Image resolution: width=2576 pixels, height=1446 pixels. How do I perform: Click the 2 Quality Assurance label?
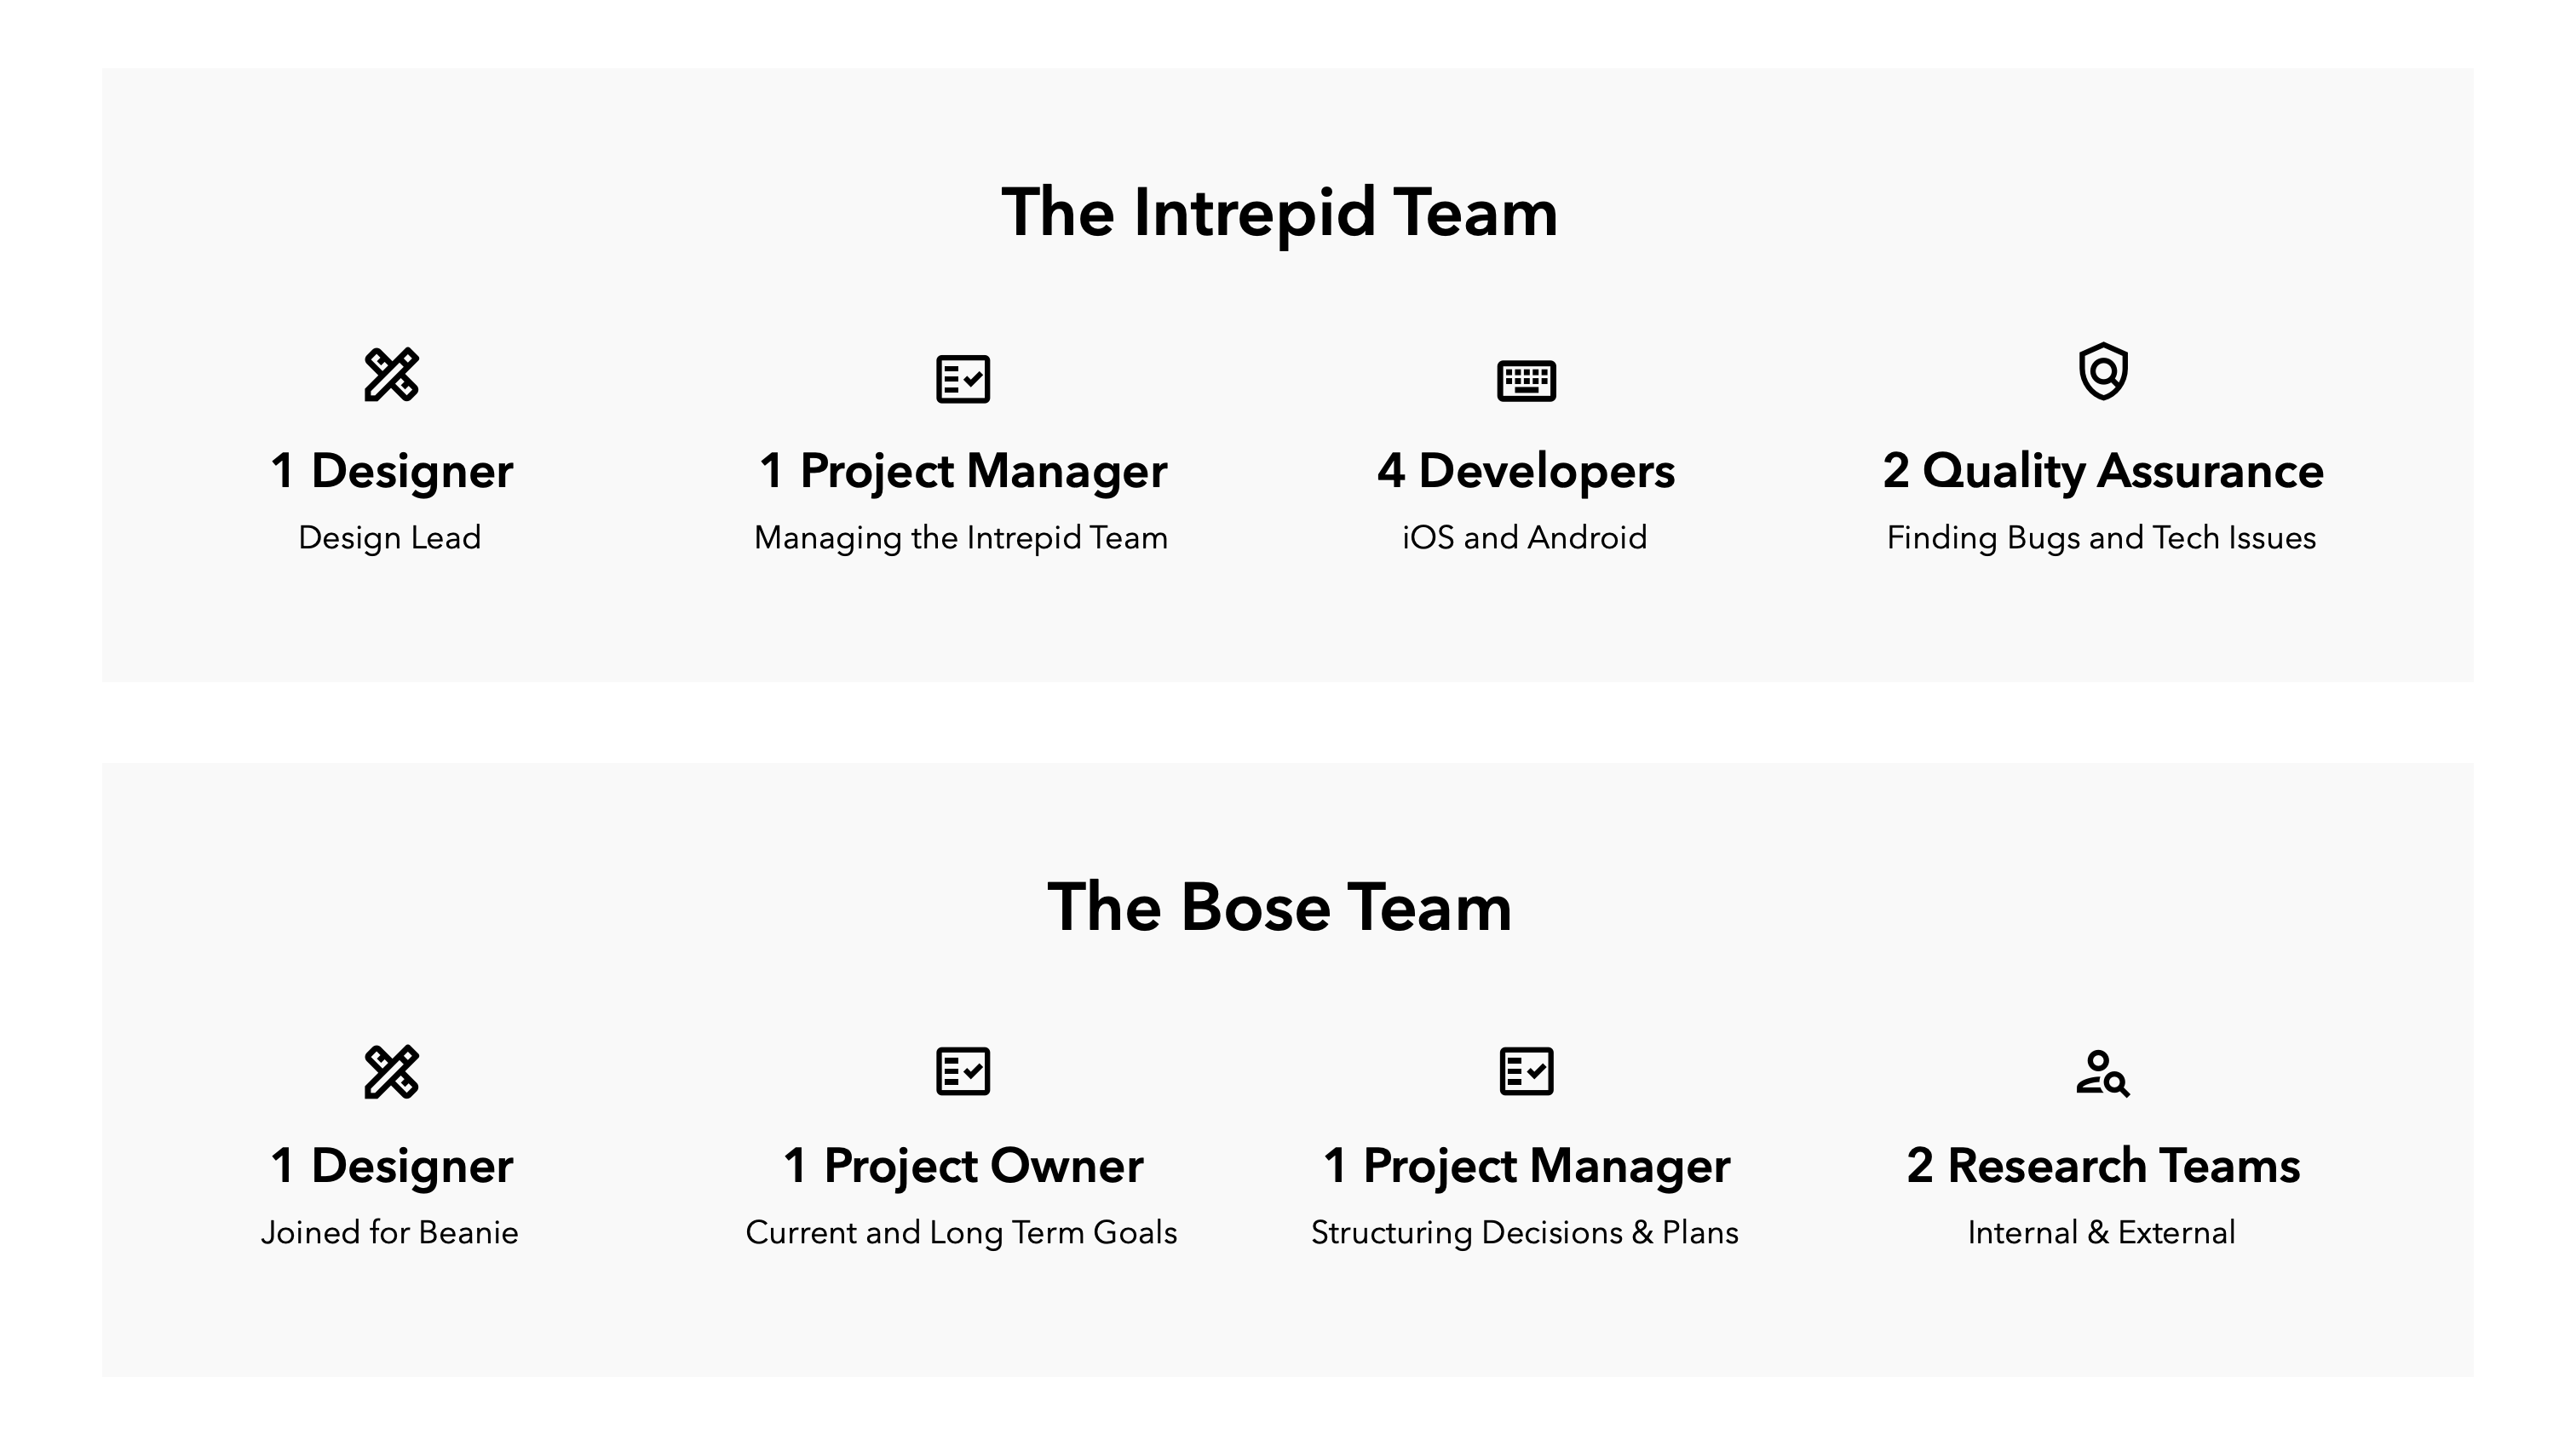(x=2102, y=471)
